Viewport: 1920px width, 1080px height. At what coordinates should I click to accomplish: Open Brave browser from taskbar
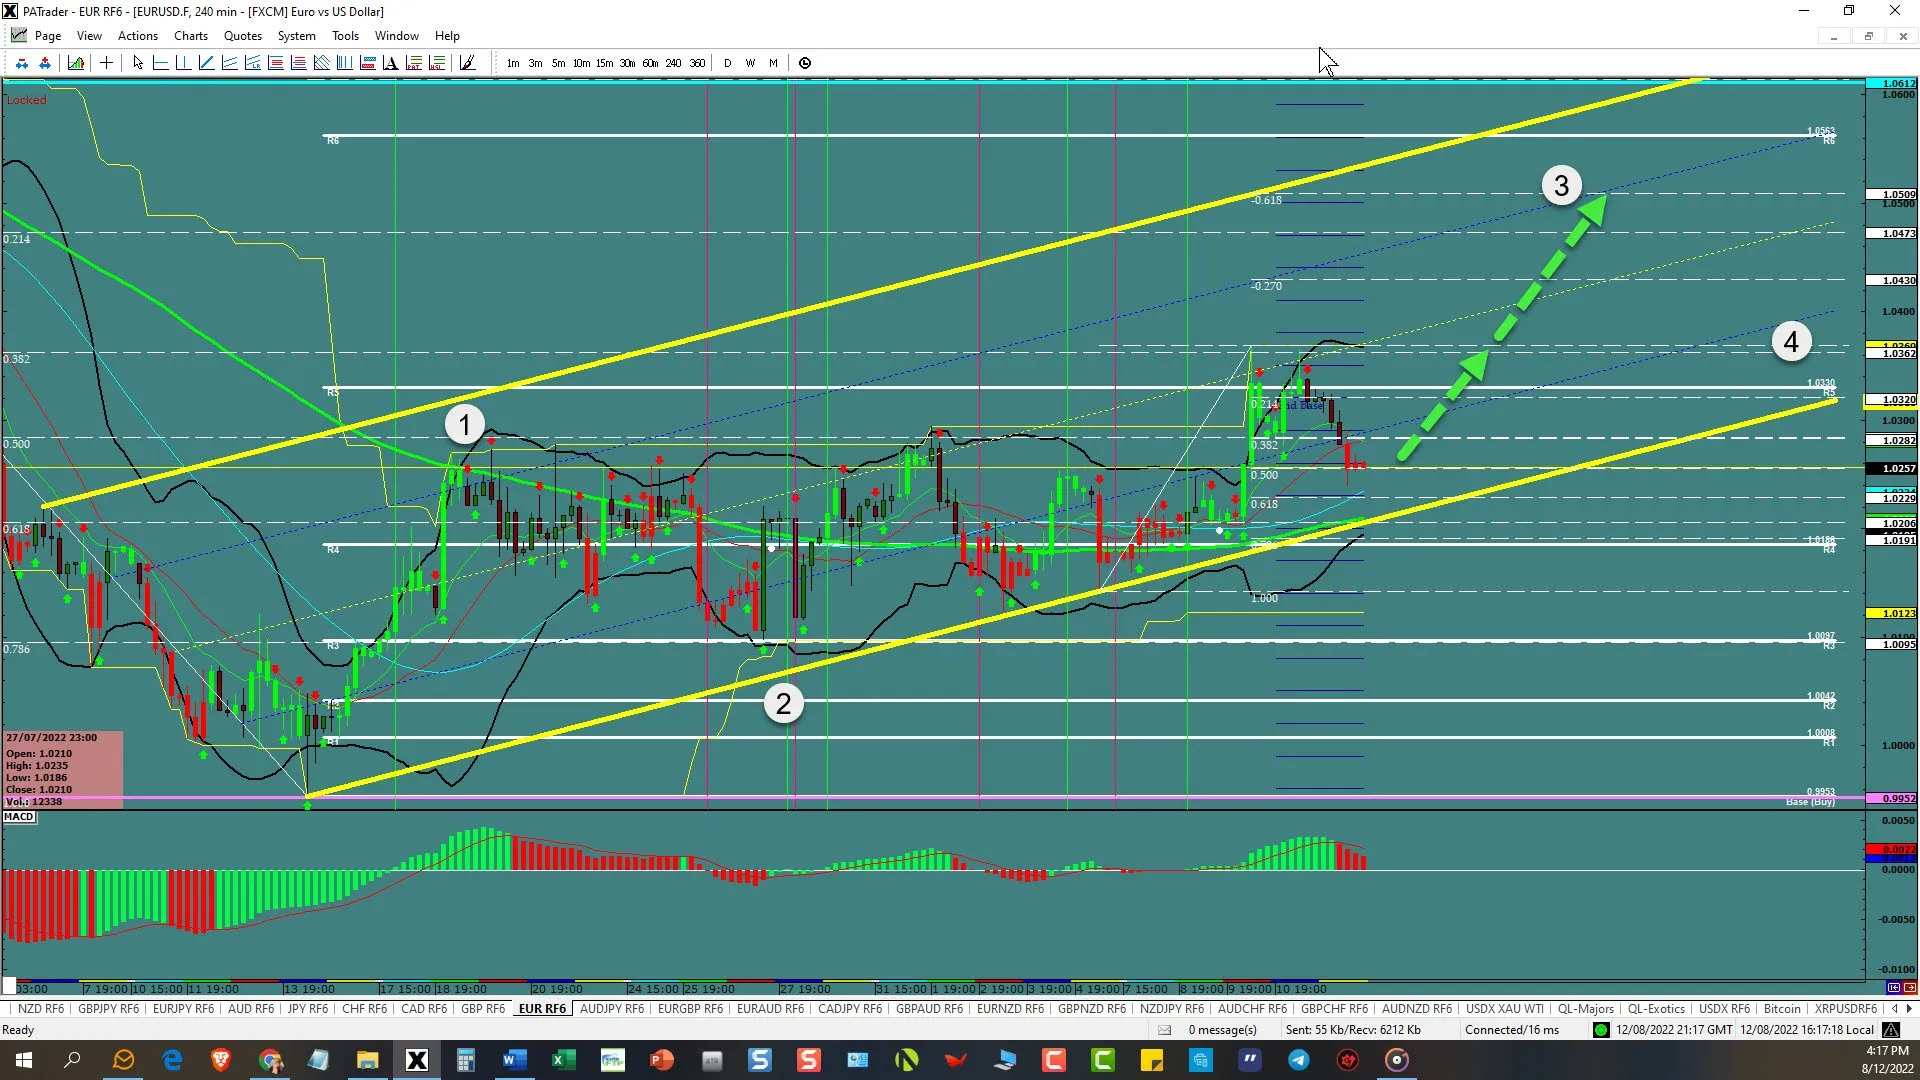tap(220, 1060)
